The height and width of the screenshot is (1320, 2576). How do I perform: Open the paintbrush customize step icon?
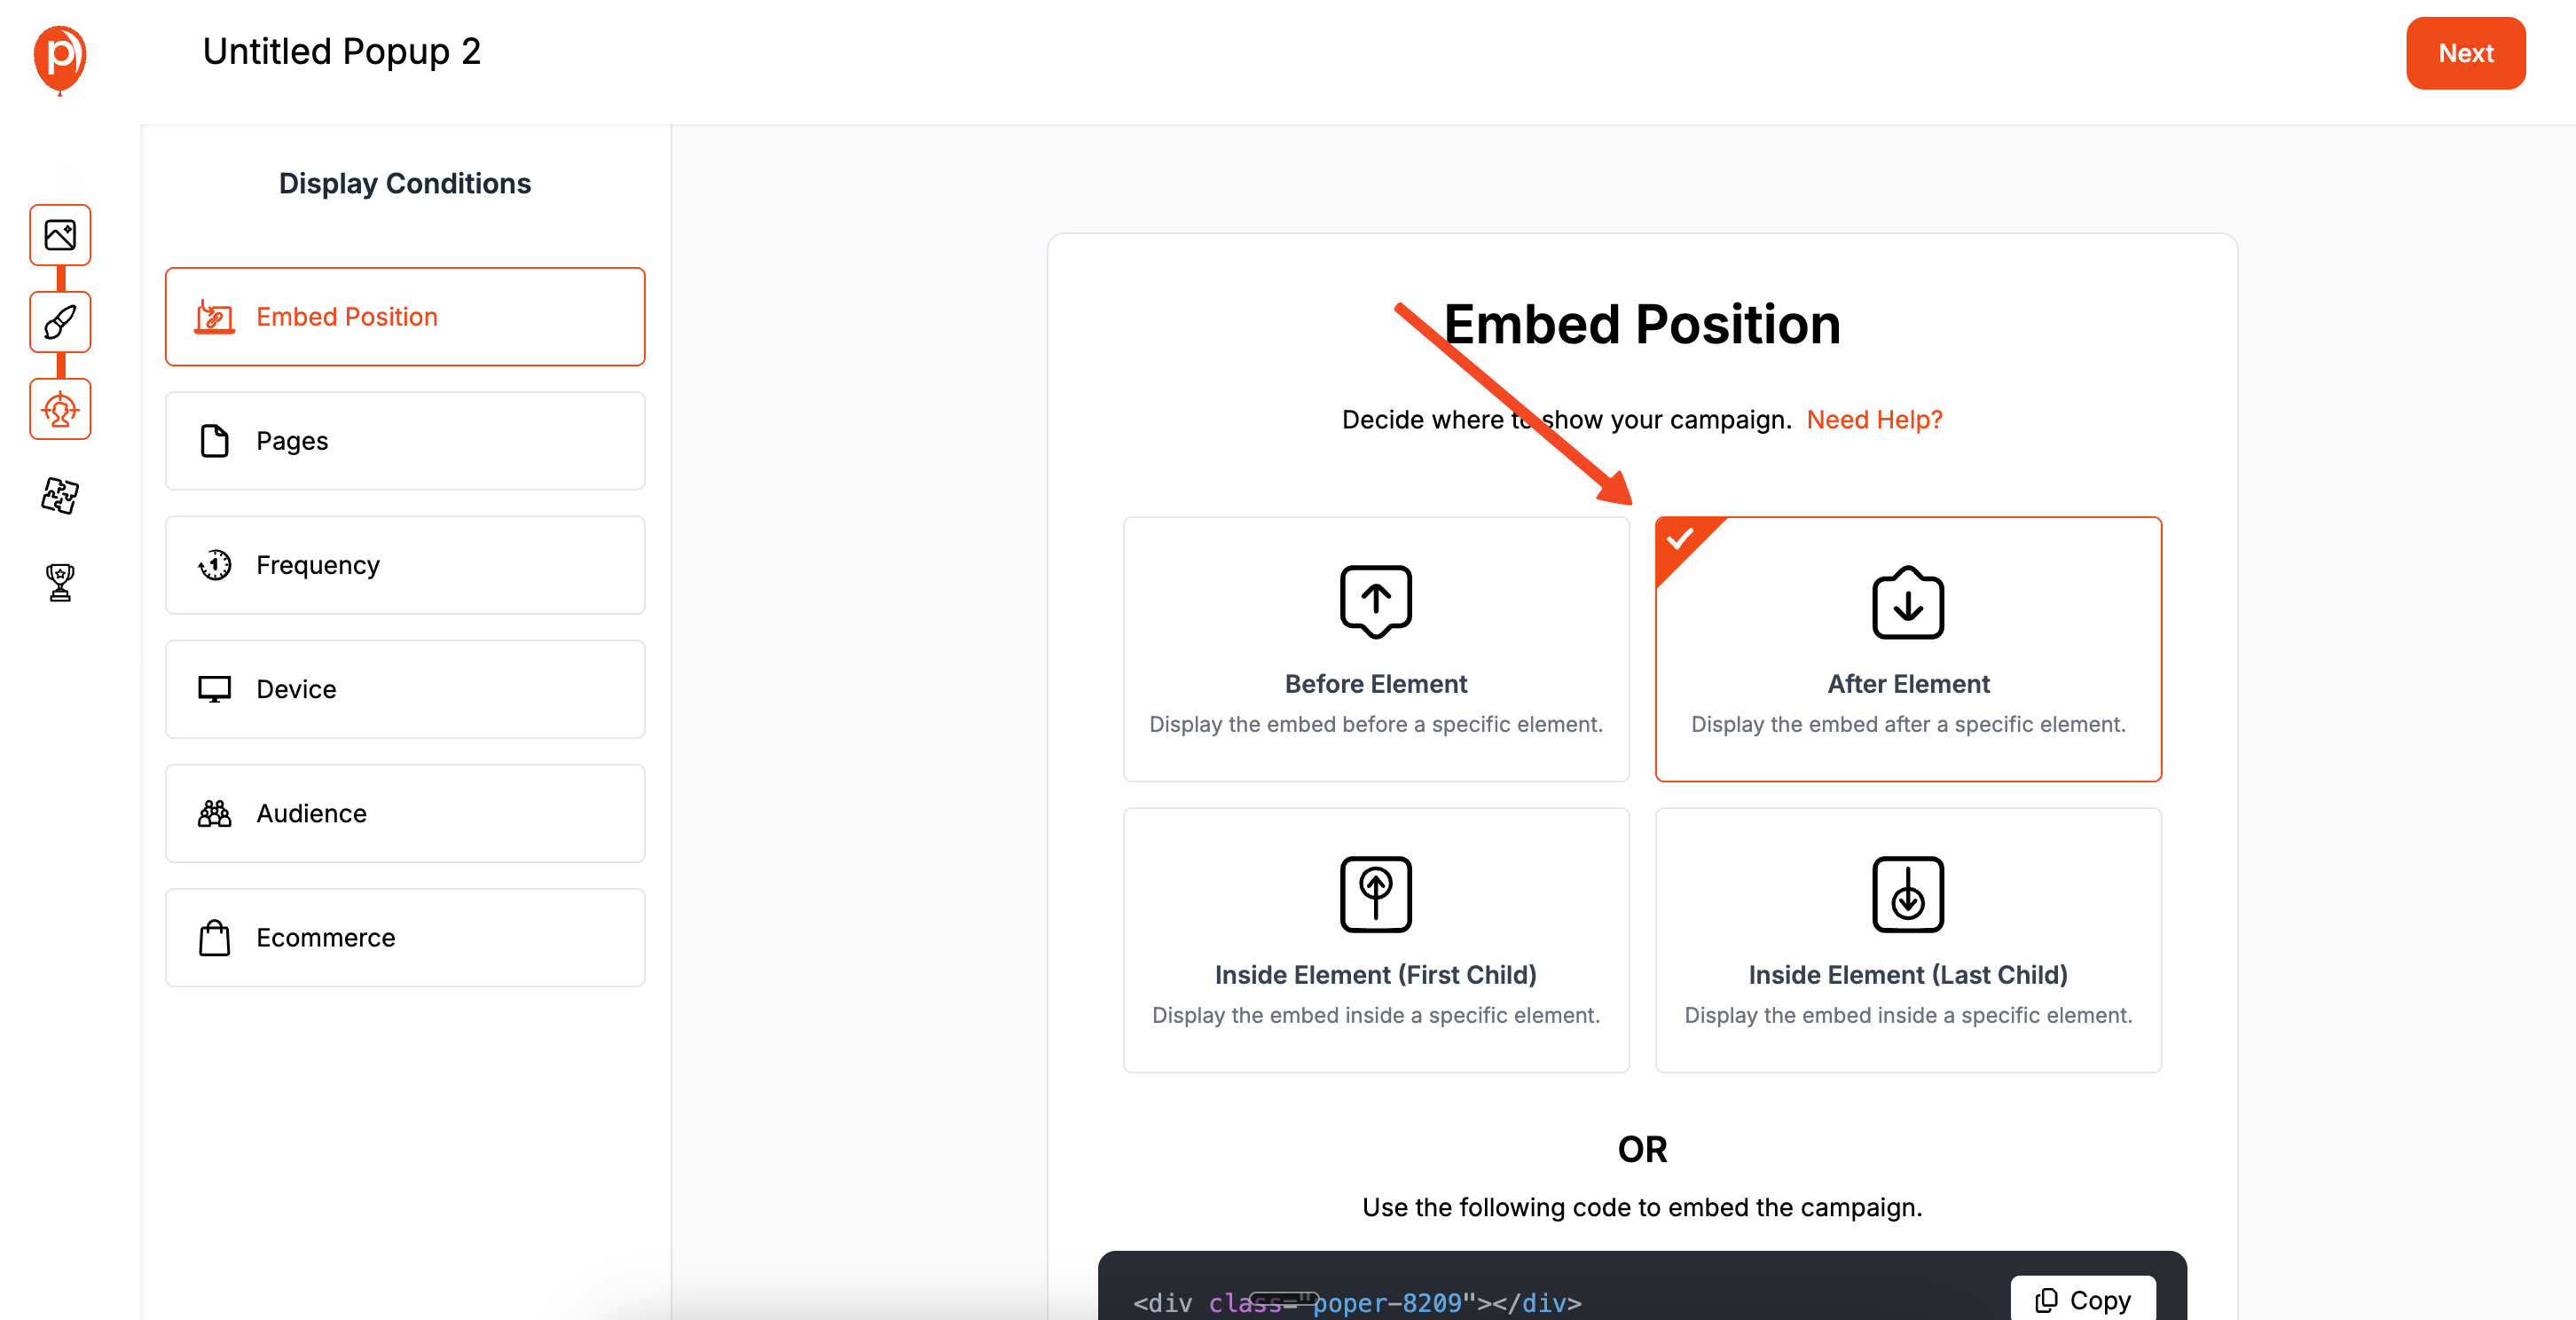pos(60,322)
